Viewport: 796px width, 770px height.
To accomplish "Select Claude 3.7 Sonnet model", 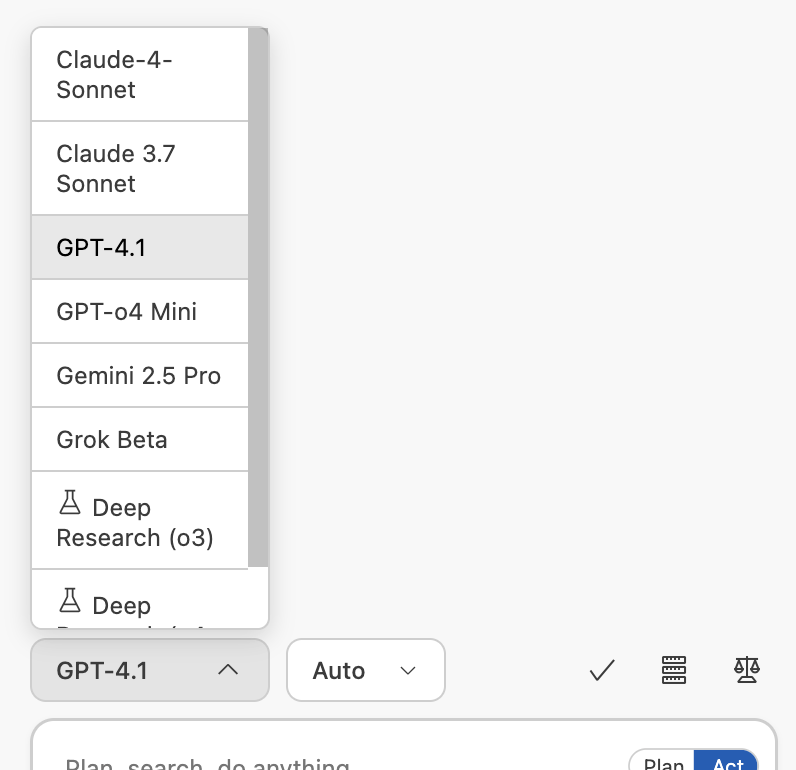I will 140,169.
